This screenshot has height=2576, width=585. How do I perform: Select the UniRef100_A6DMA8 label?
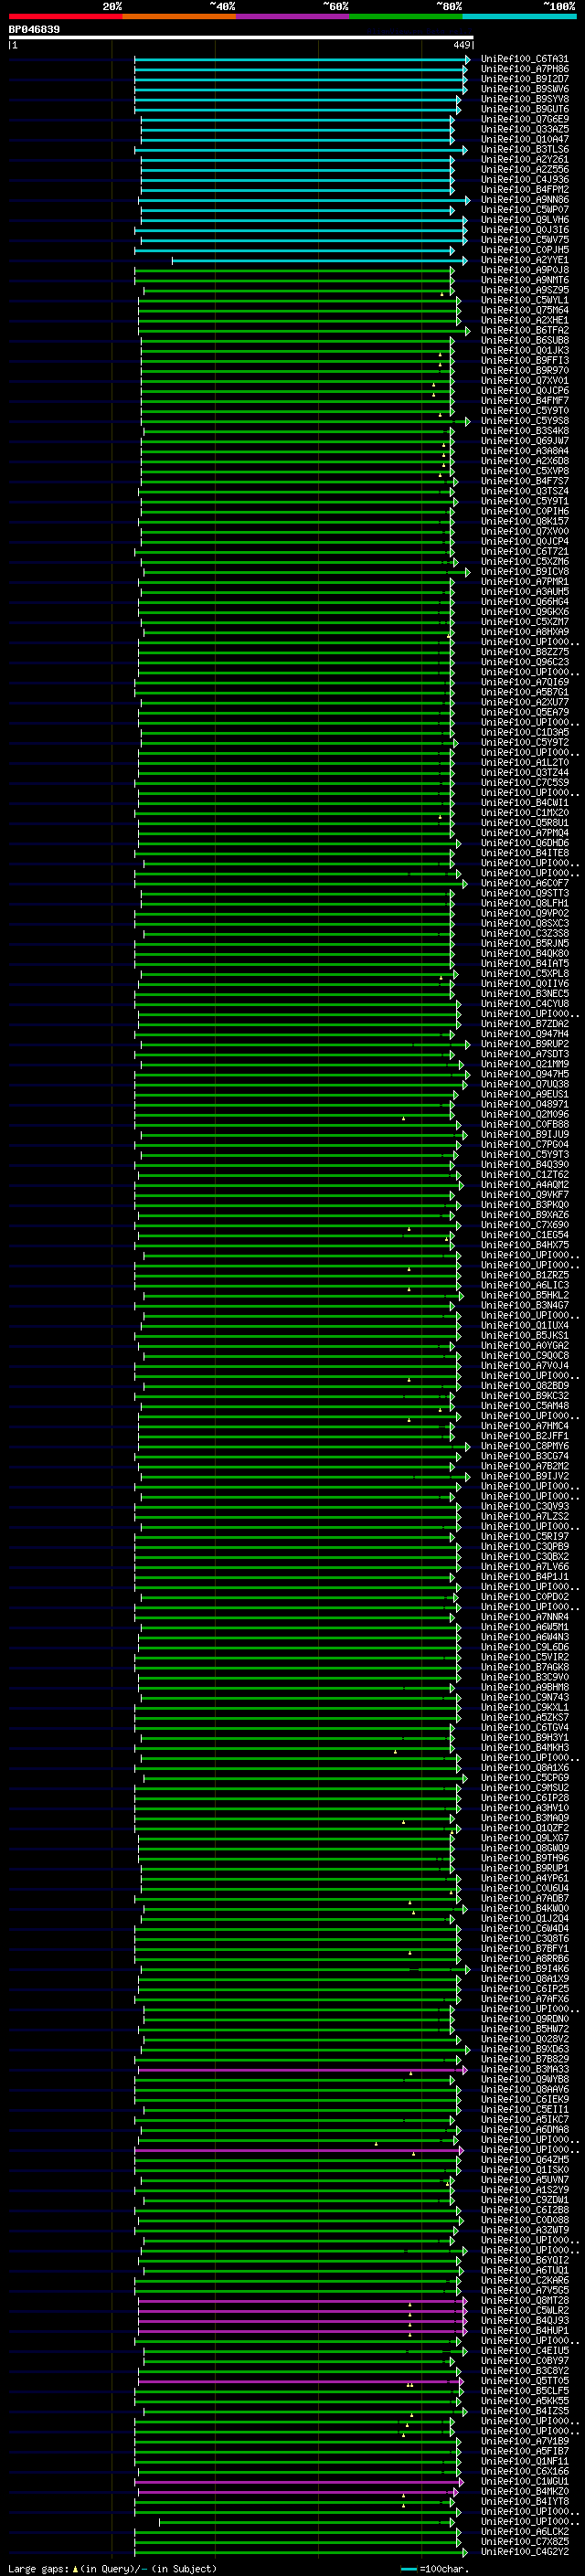(x=524, y=2130)
